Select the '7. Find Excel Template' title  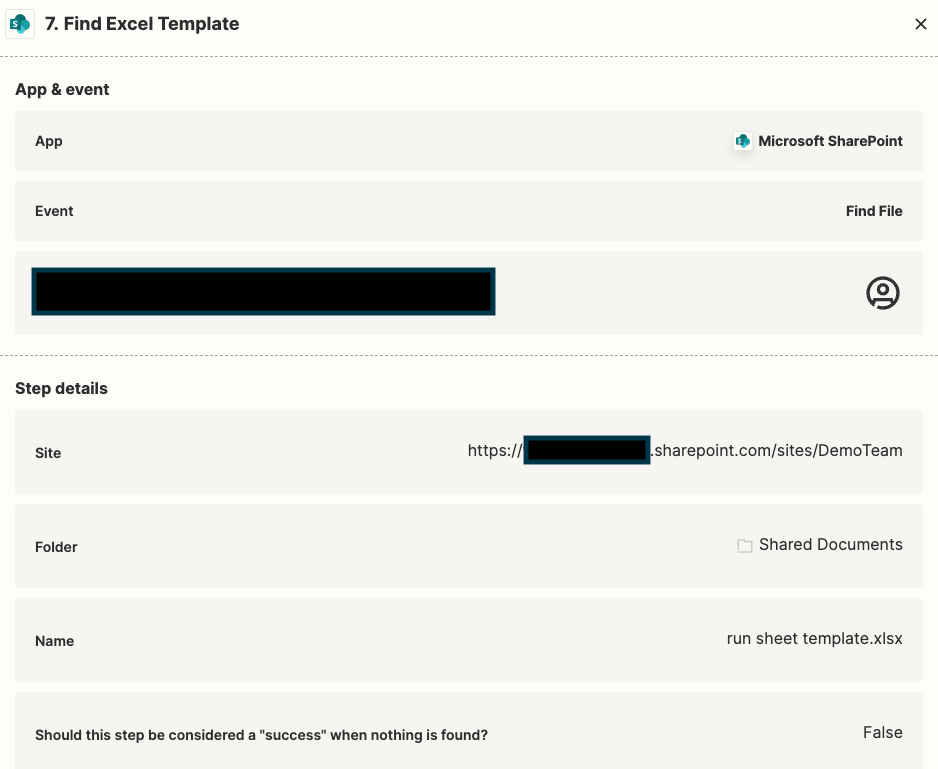click(142, 24)
